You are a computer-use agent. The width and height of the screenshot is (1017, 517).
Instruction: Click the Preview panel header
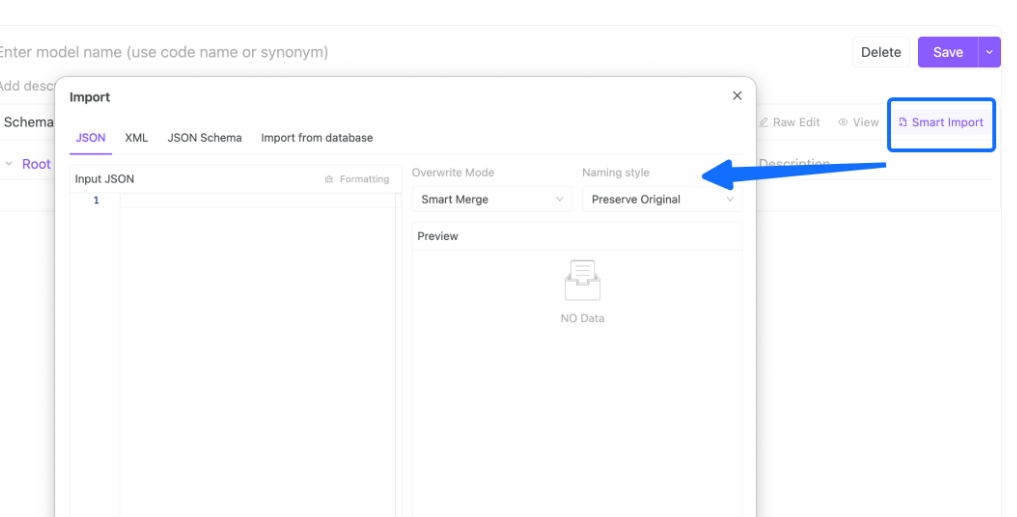pyautogui.click(x=577, y=236)
